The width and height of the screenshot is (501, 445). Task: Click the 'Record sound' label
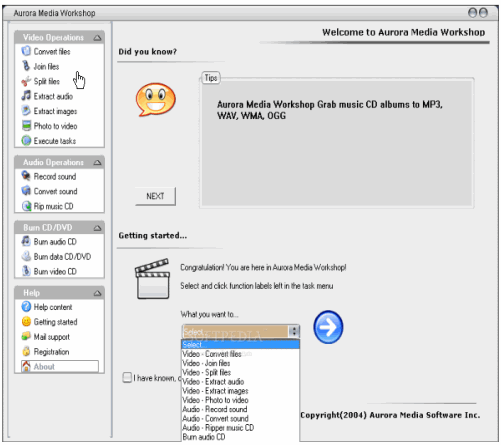click(55, 176)
